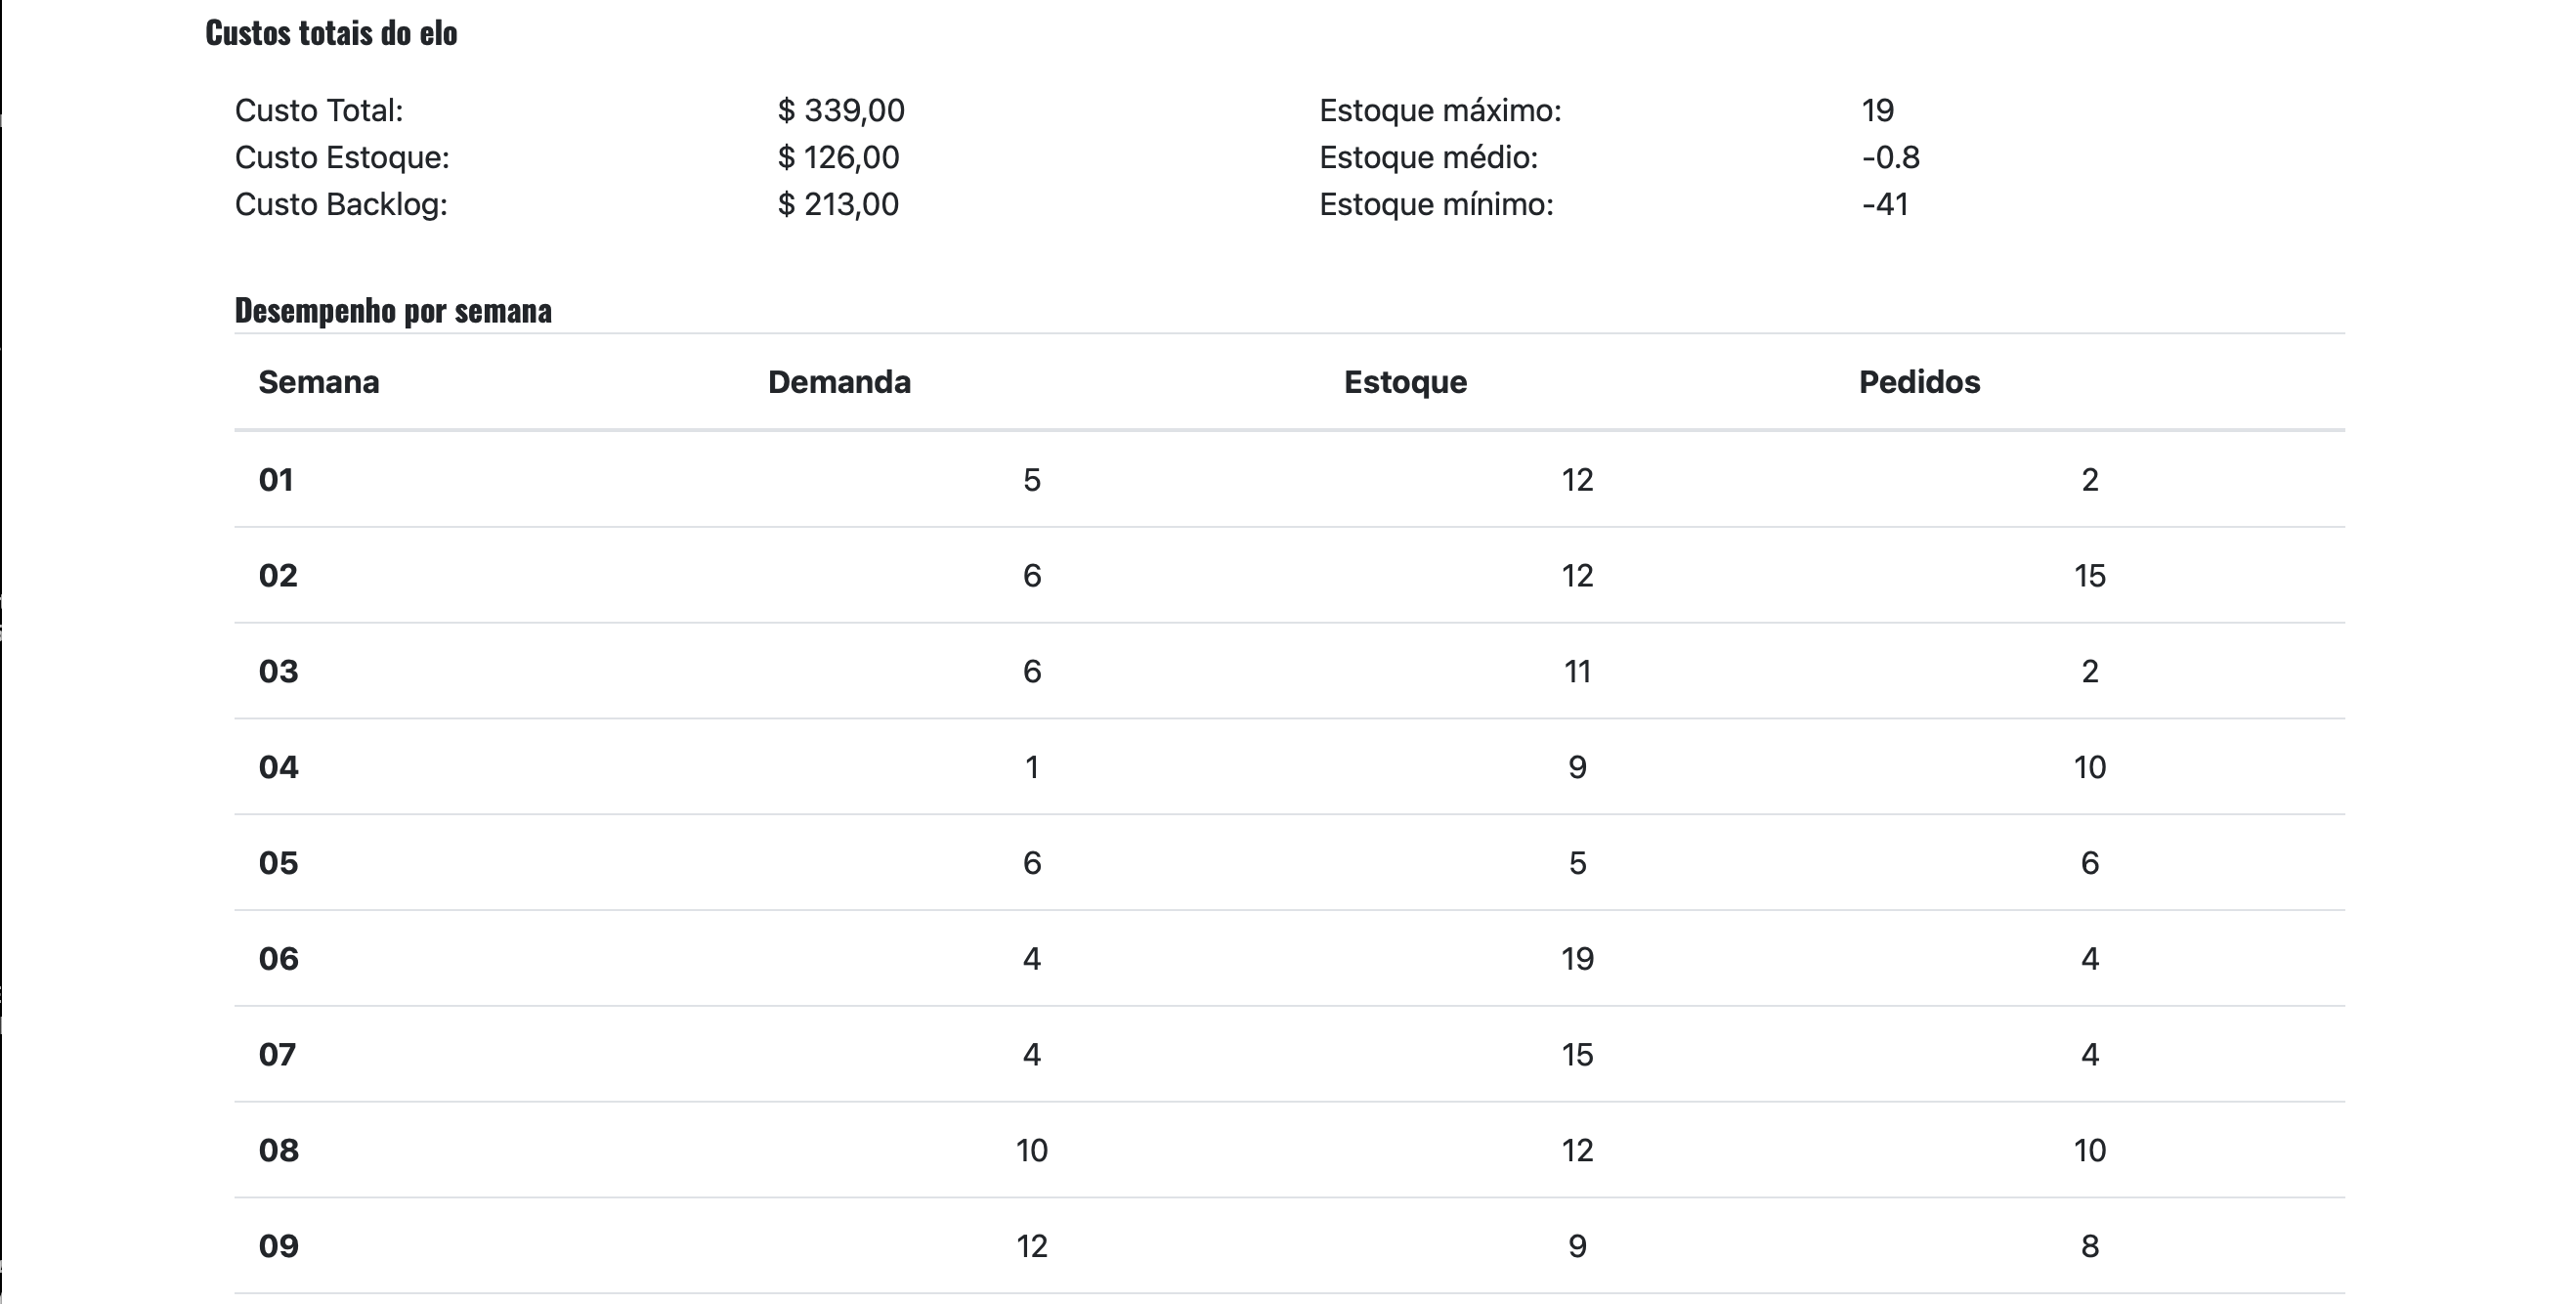The width and height of the screenshot is (2576, 1304).
Task: Click the Estoque column header in table
Action: (1405, 382)
